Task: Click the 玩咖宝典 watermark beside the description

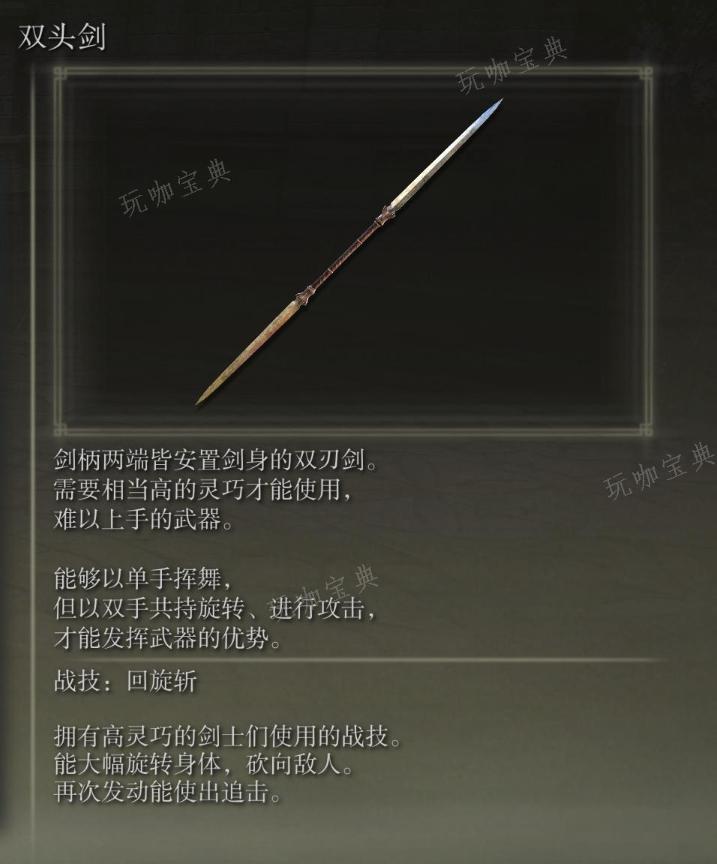Action: pyautogui.click(x=659, y=470)
